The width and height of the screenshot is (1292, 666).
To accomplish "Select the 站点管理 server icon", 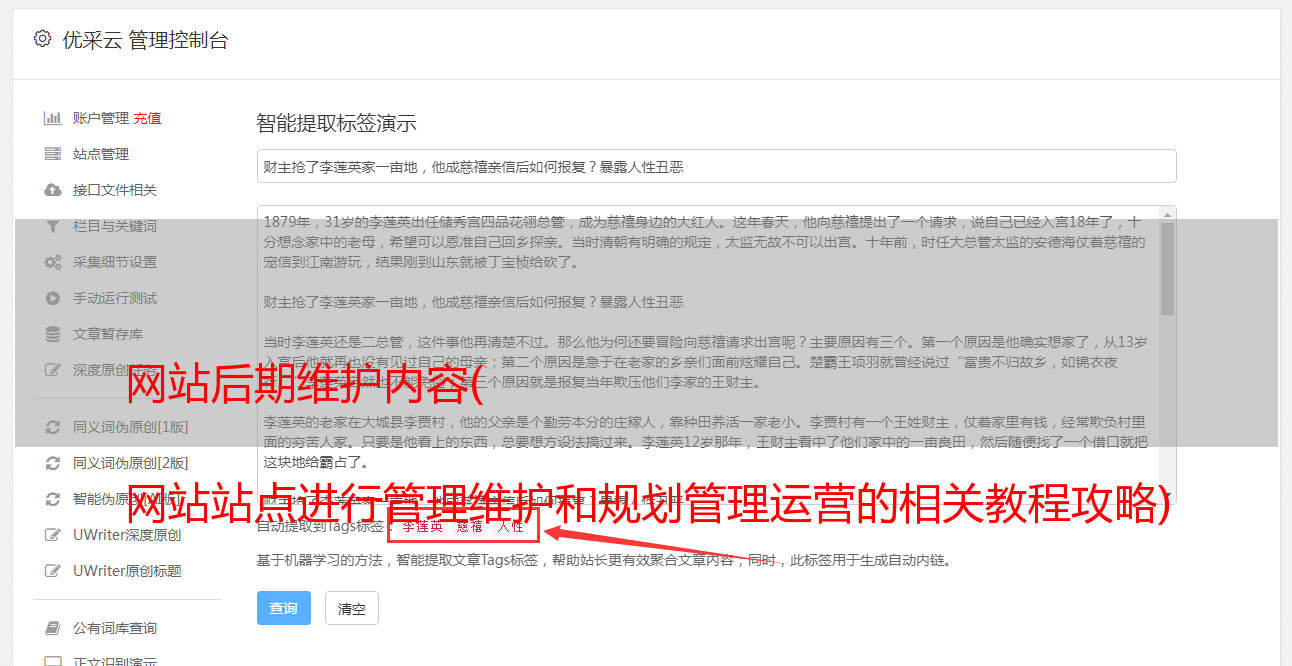I will pos(53,154).
